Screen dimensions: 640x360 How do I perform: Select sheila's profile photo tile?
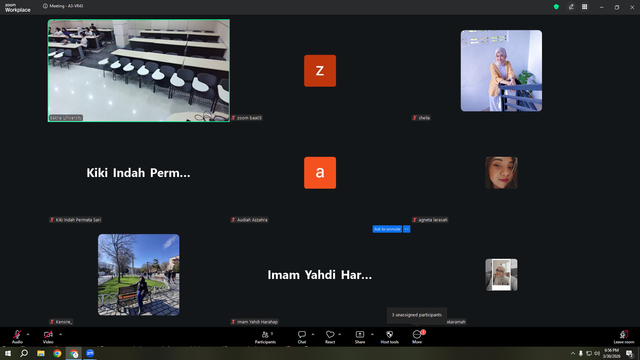(x=501, y=71)
